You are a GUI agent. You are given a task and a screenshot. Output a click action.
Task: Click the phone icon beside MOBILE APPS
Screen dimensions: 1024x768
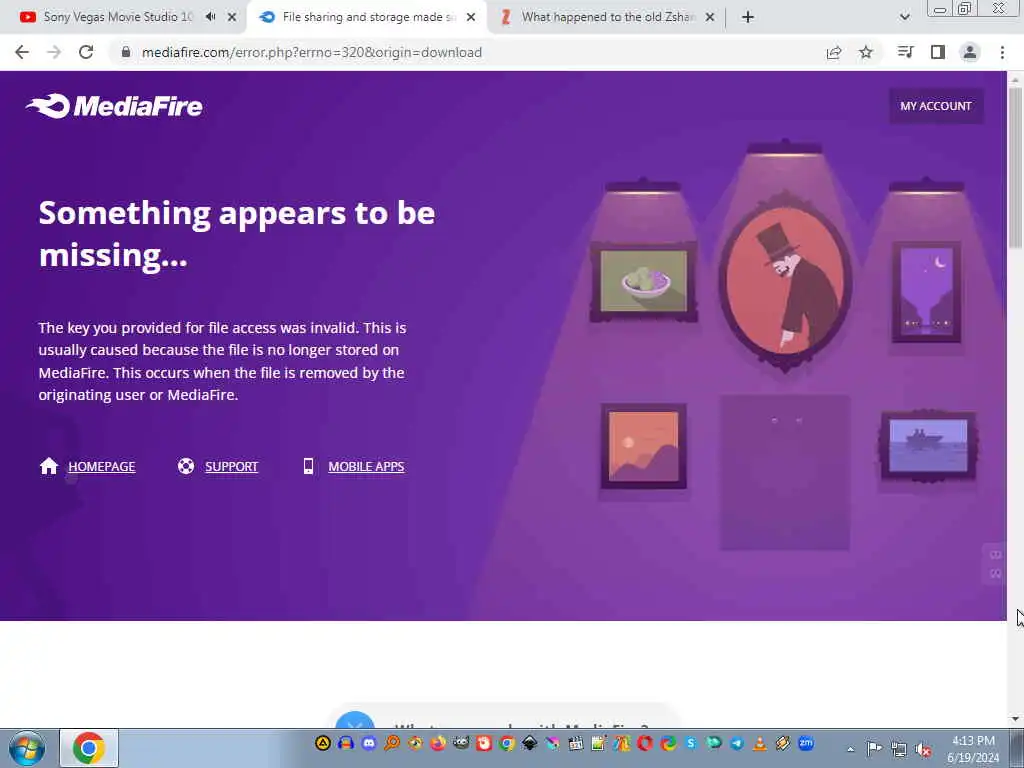[308, 466]
